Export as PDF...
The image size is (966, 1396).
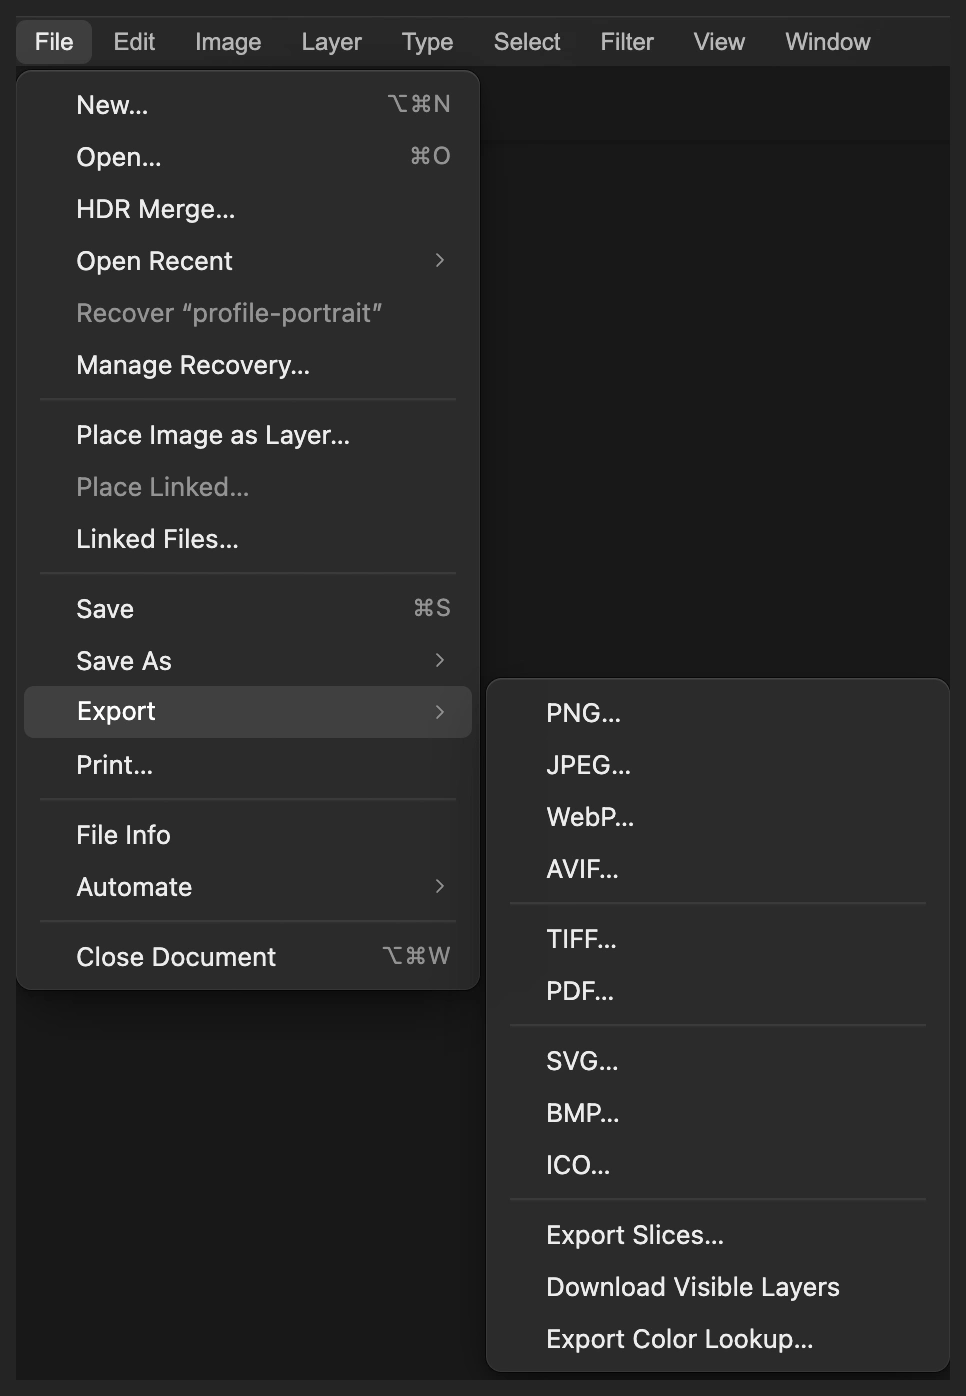pyautogui.click(x=718, y=991)
